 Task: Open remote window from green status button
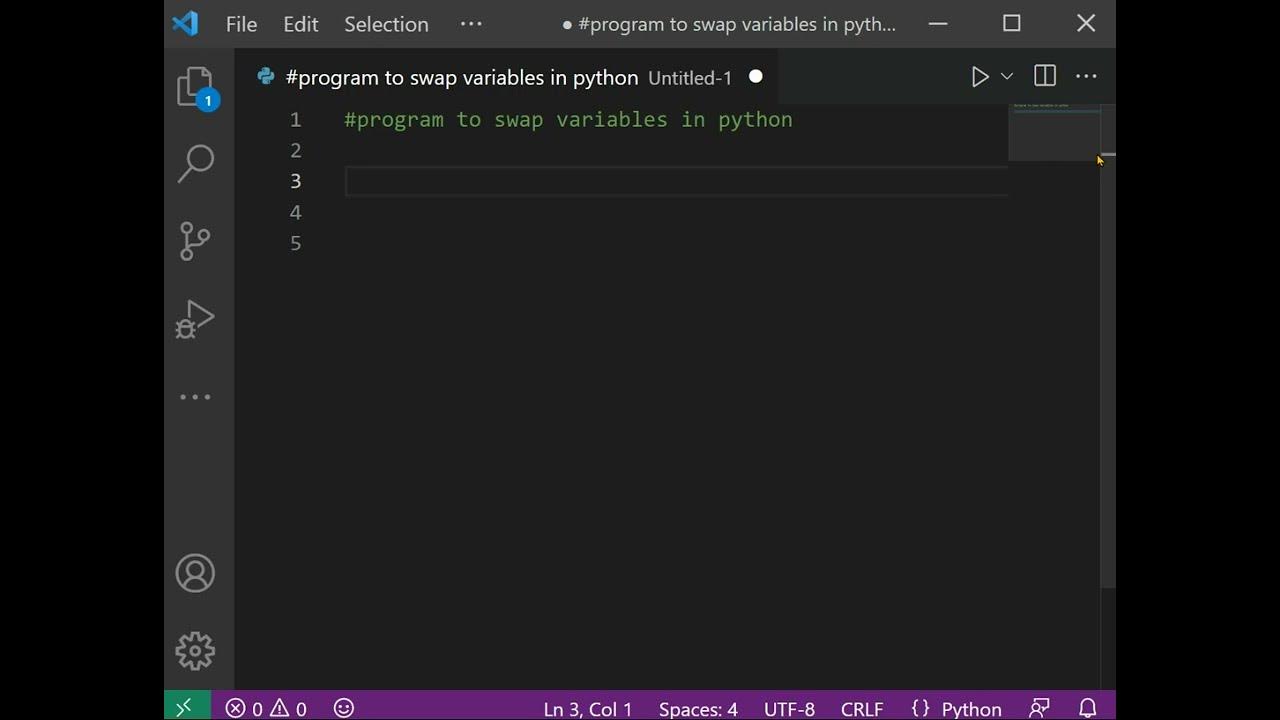[x=187, y=707]
